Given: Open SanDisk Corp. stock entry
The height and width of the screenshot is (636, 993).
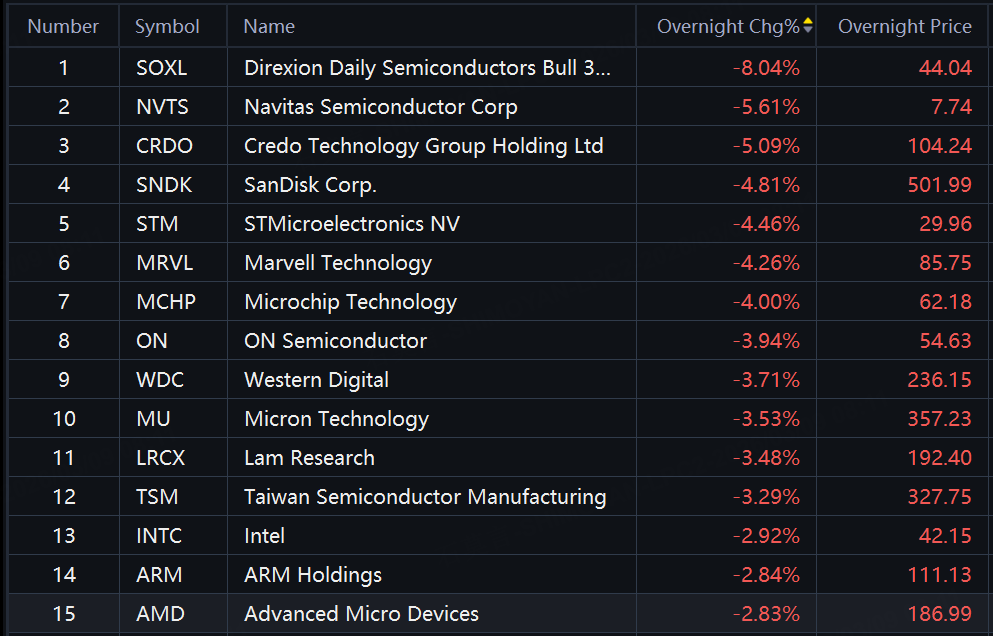Looking at the screenshot, I should click(x=310, y=185).
